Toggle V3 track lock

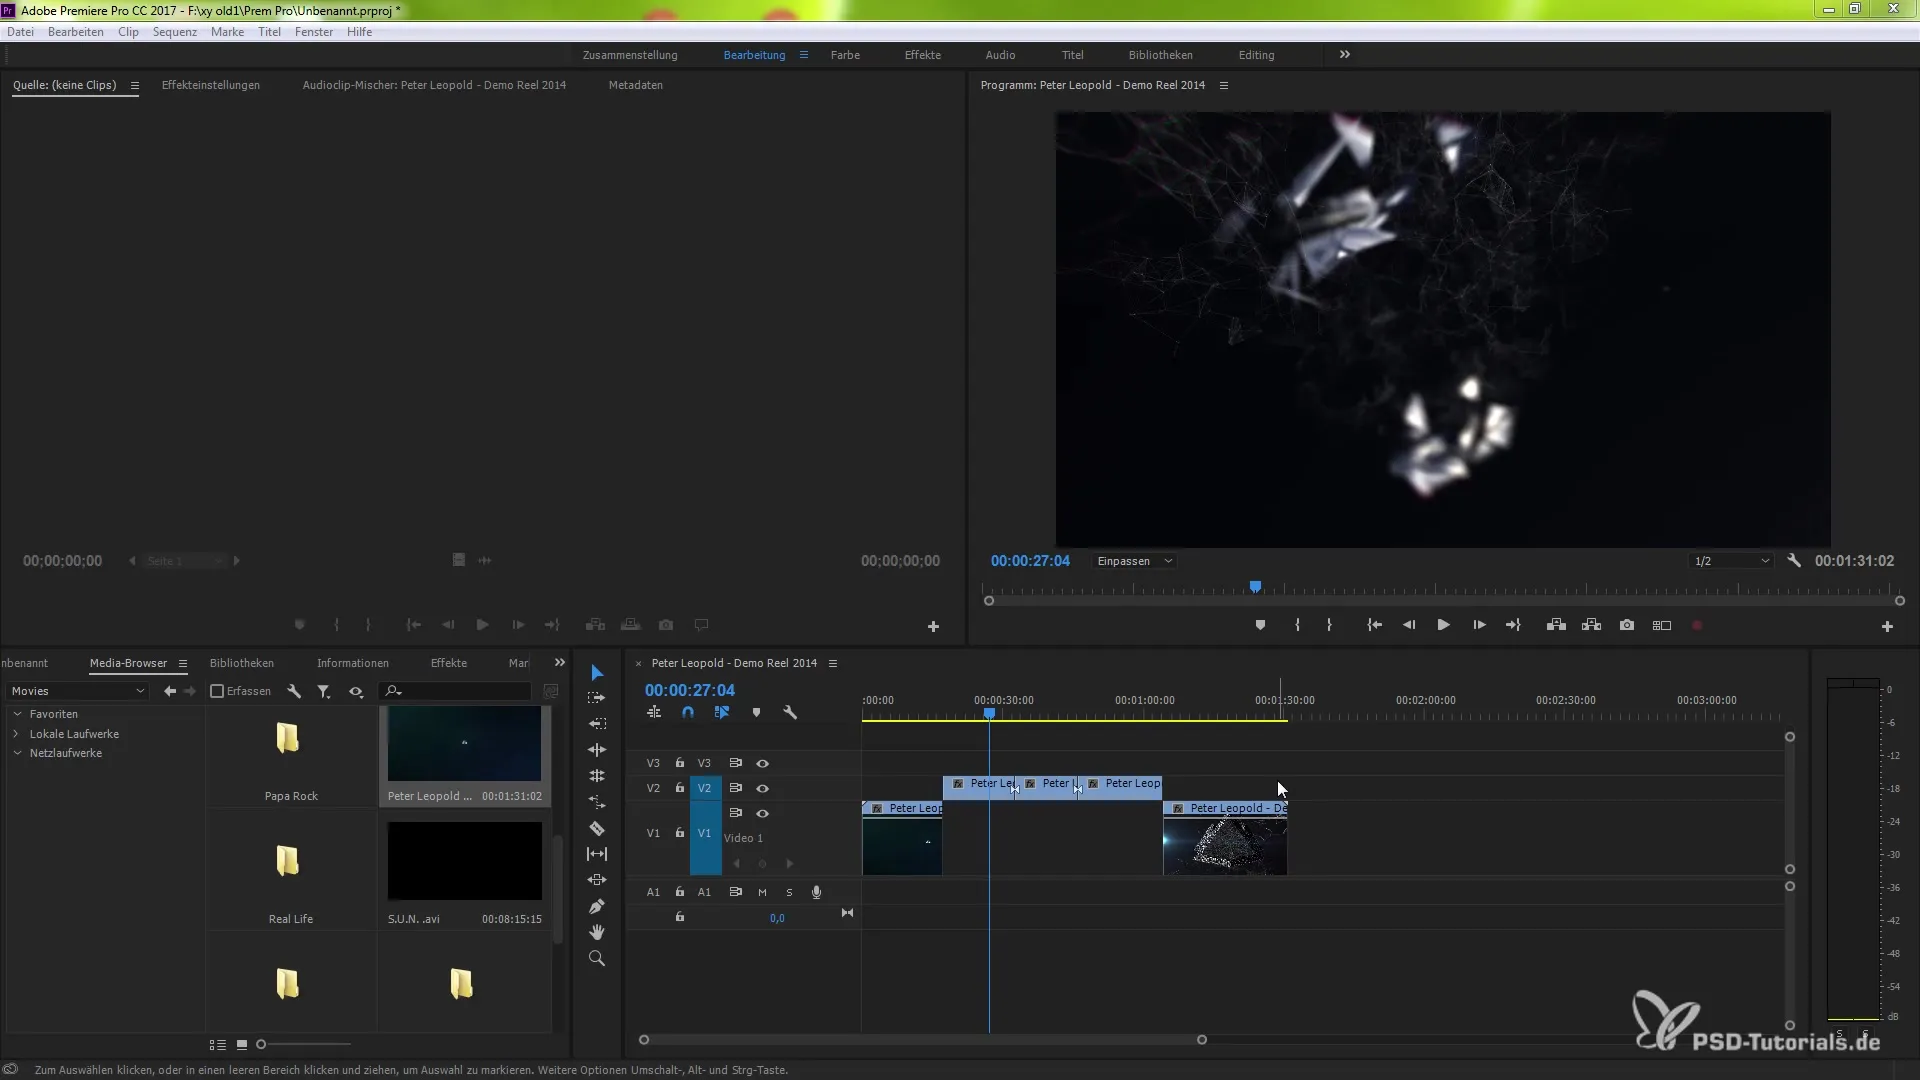pos(680,763)
